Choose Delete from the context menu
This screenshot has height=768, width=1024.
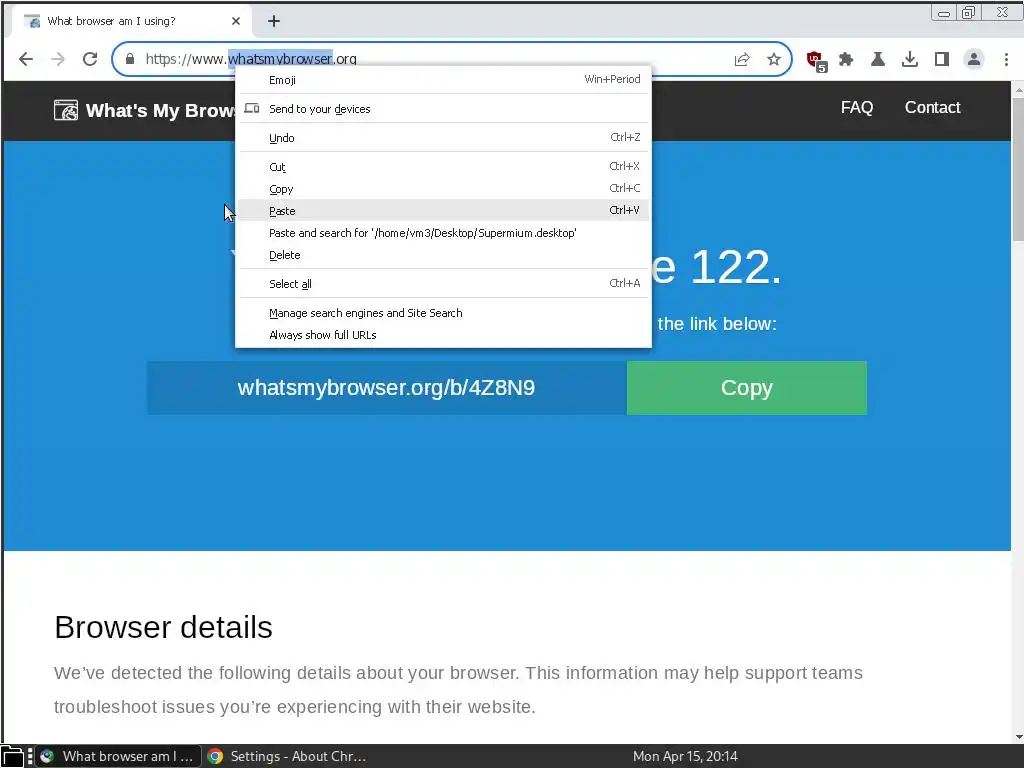tap(443, 255)
